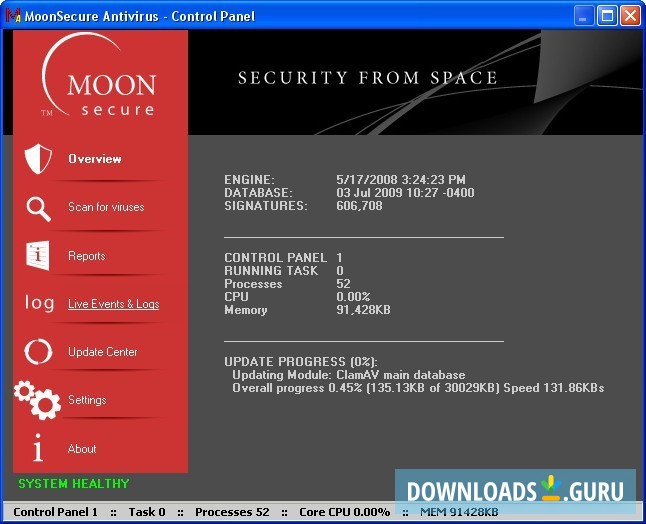
Task: Click the MoonSecure title bar app icon
Action: [x=12, y=16]
